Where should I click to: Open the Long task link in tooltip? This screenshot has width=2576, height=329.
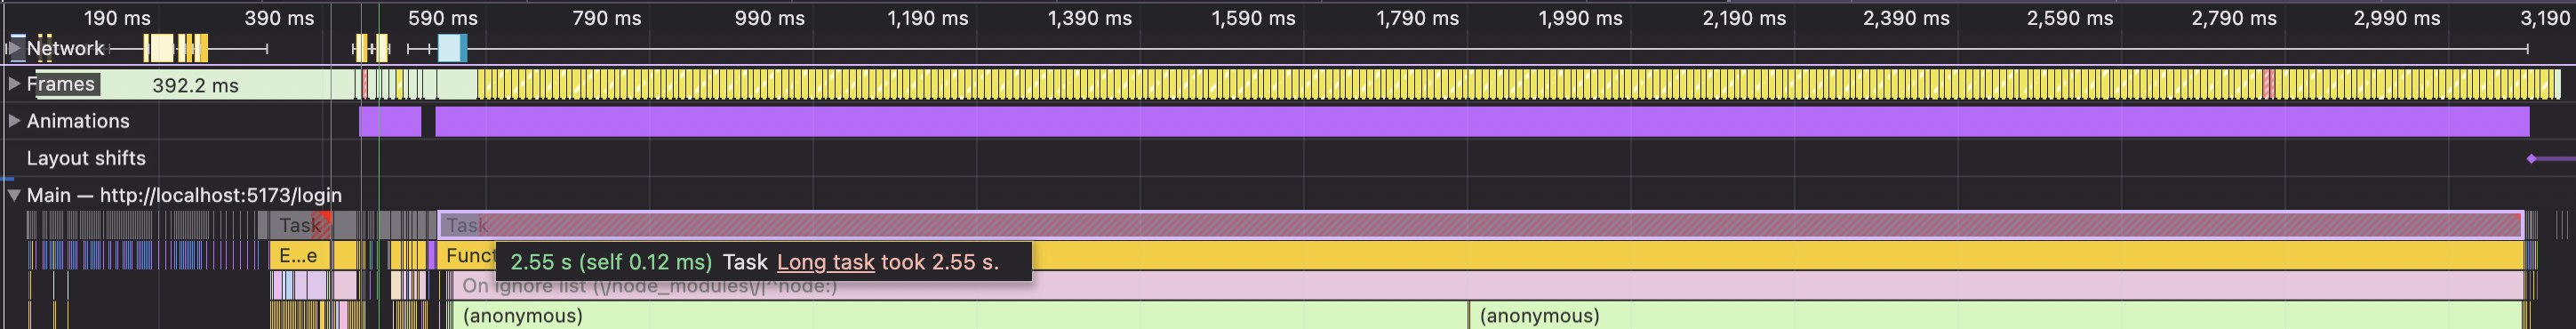825,262
